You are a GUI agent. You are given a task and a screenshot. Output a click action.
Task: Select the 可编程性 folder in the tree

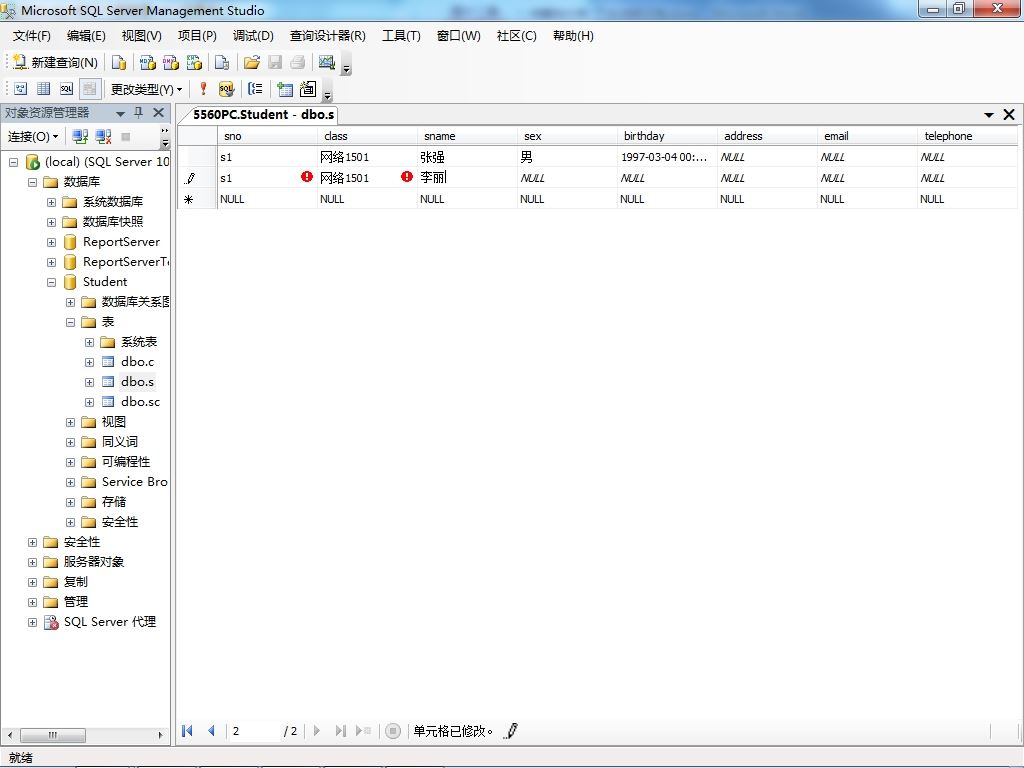pyautogui.click(x=126, y=462)
